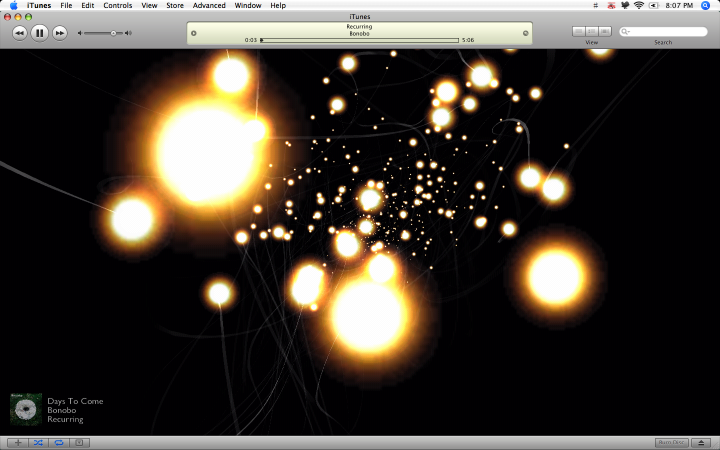This screenshot has width=720, height=450.
Task: Switch to Cover Flow view button
Action: (605, 31)
